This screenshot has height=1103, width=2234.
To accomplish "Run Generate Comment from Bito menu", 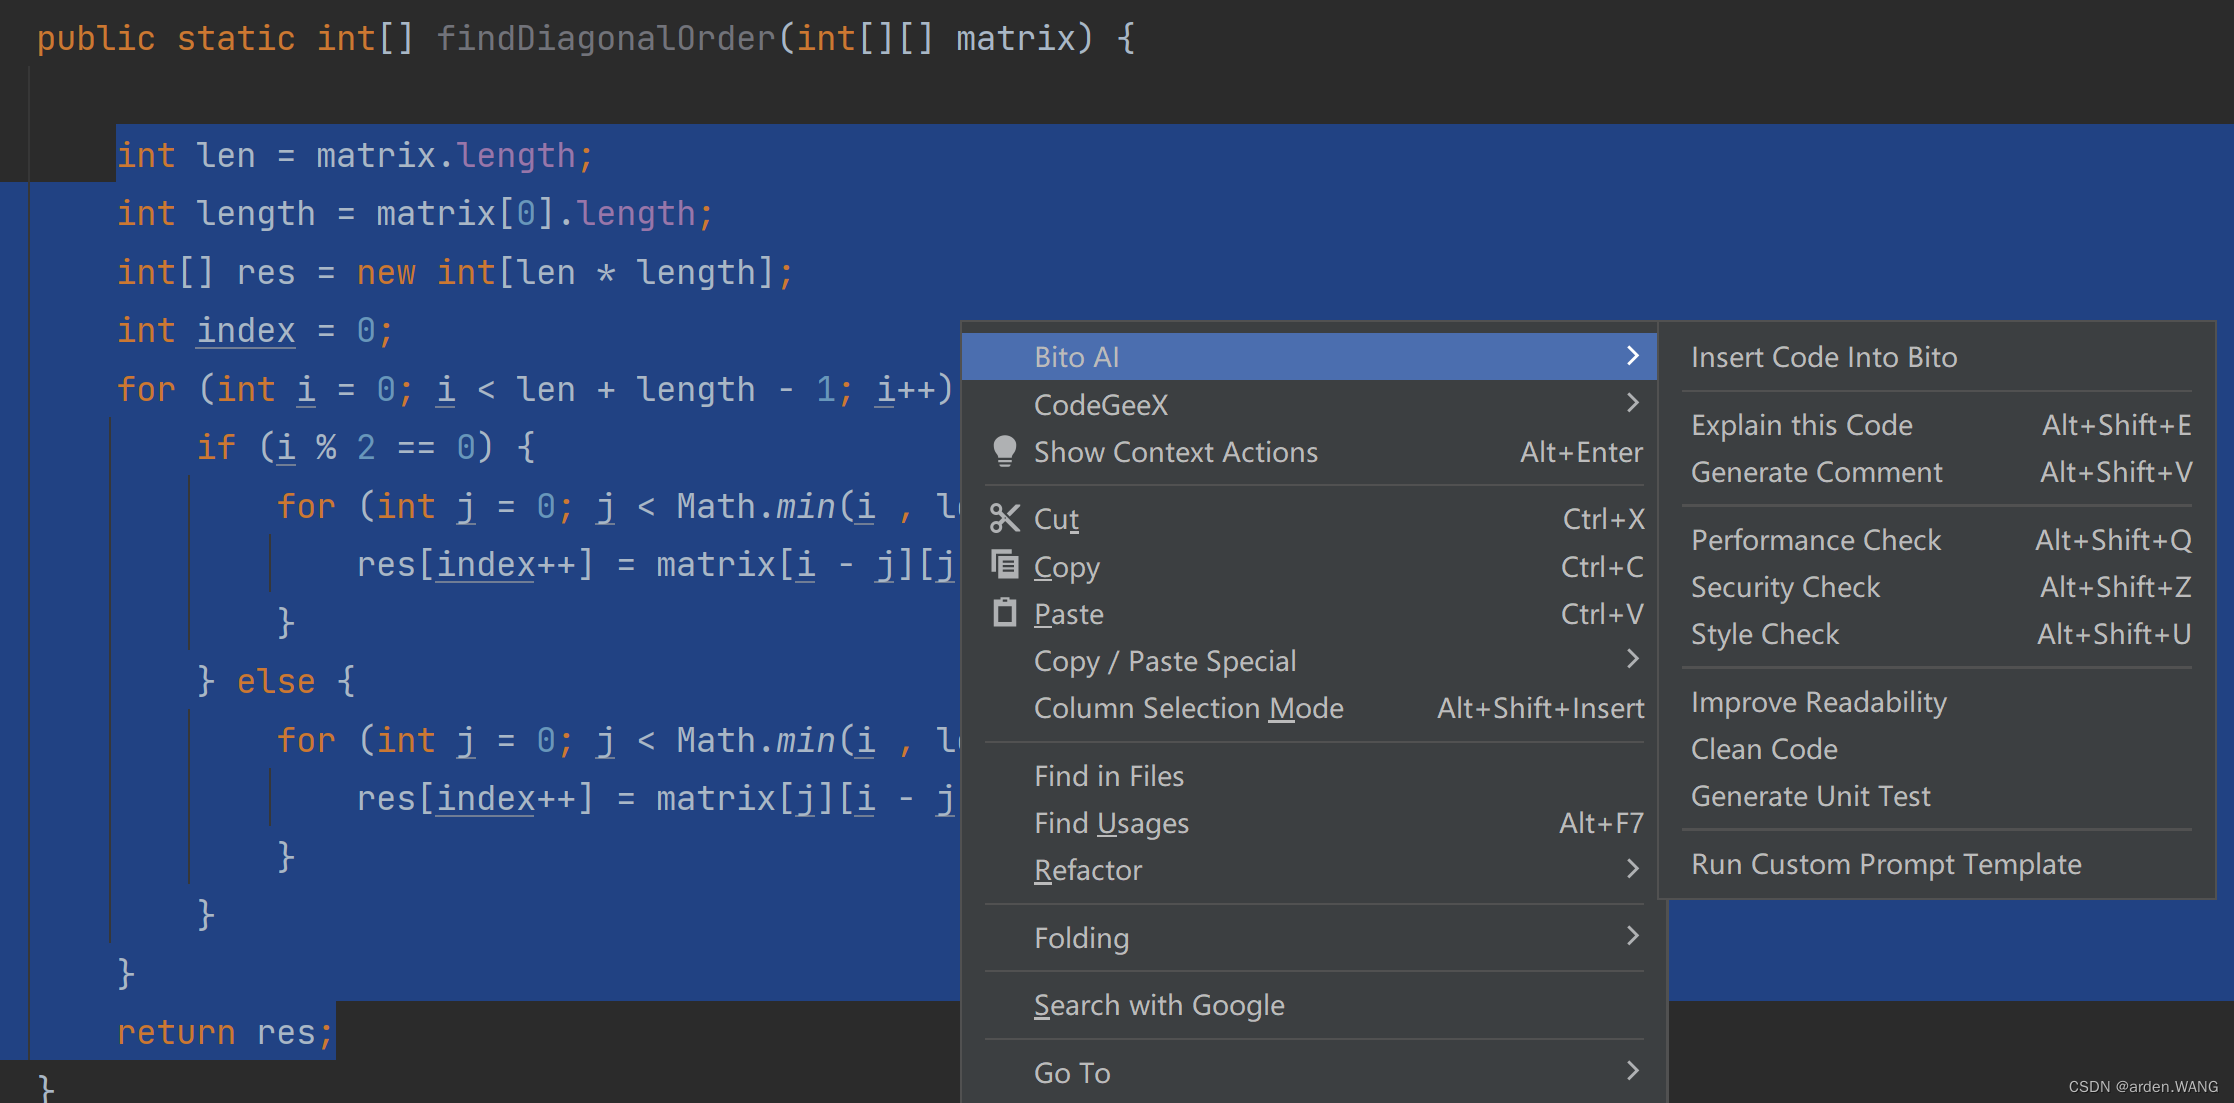I will pyautogui.click(x=1816, y=472).
